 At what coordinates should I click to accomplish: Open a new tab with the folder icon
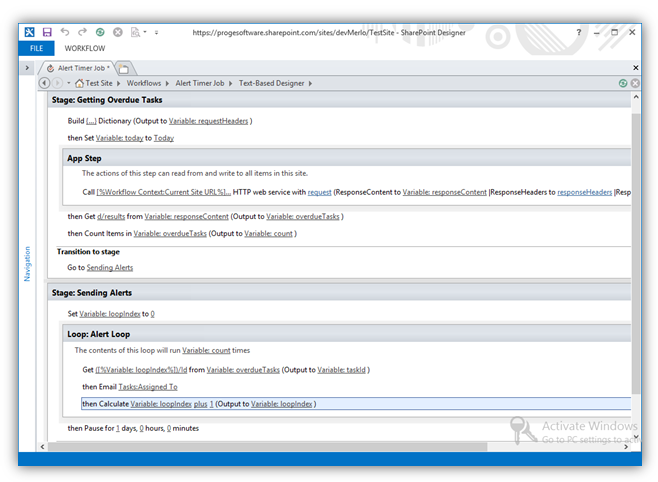pos(123,68)
